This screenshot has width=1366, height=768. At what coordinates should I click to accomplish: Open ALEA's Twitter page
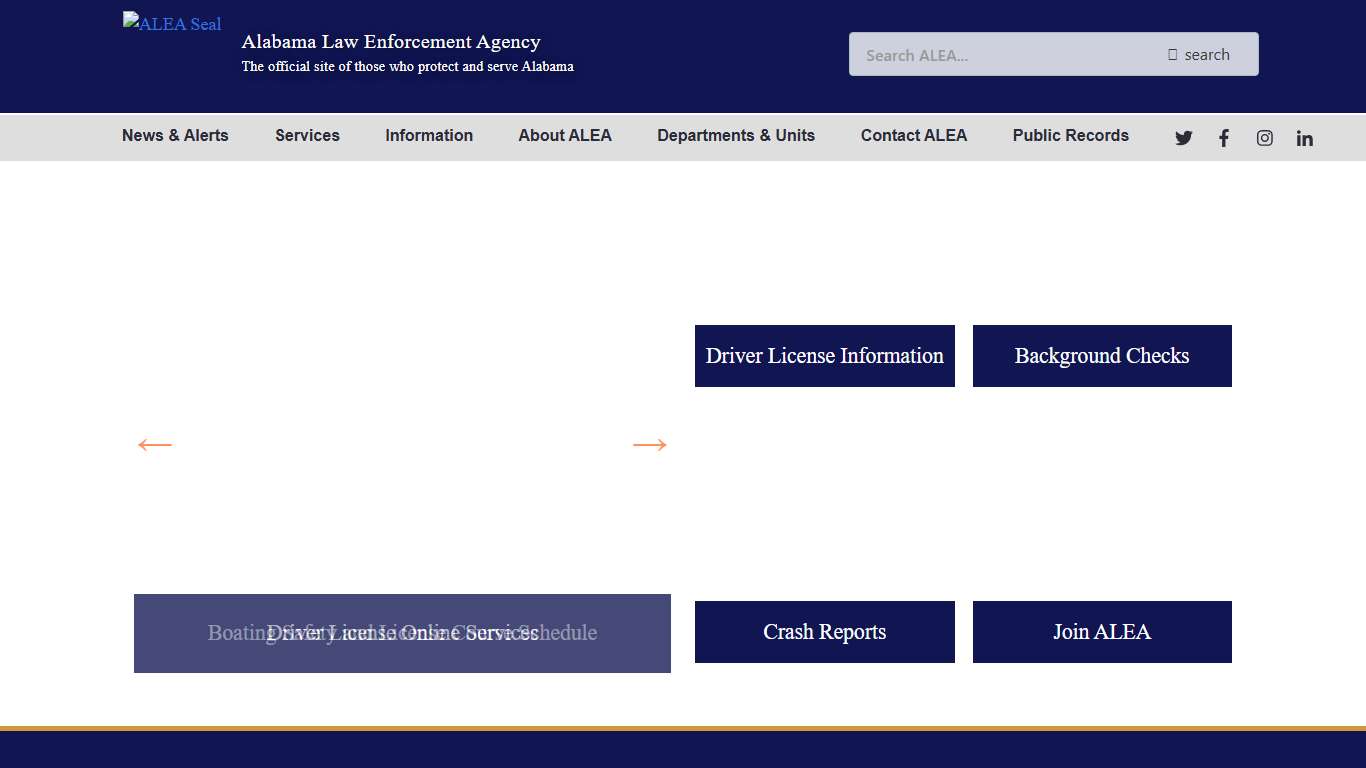(1183, 137)
